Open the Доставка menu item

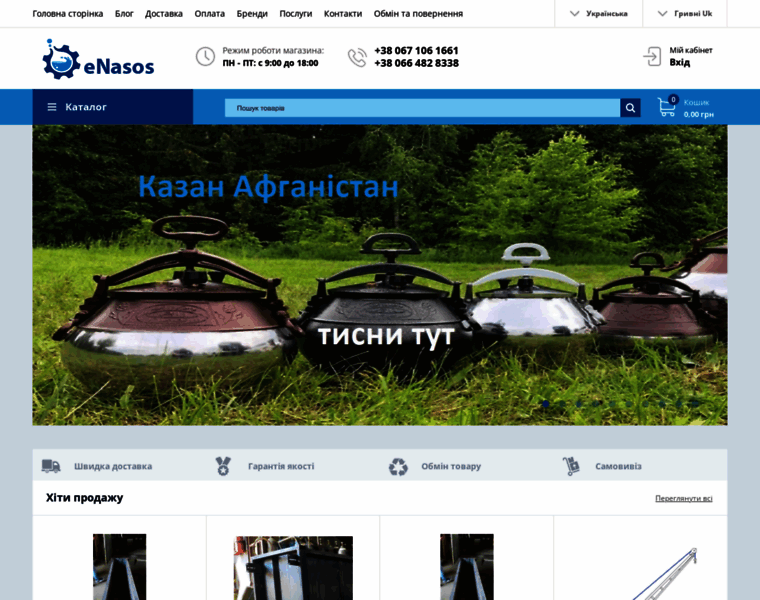(164, 14)
